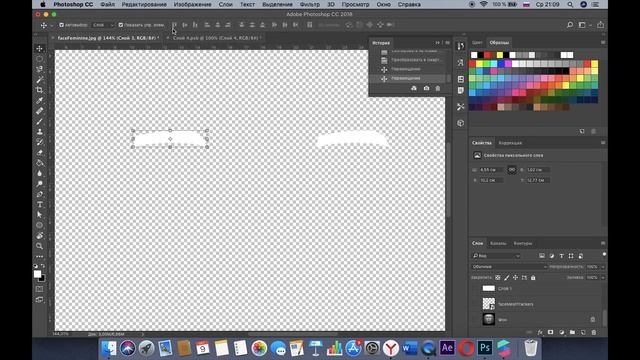Open the Изображение menu

193,4
